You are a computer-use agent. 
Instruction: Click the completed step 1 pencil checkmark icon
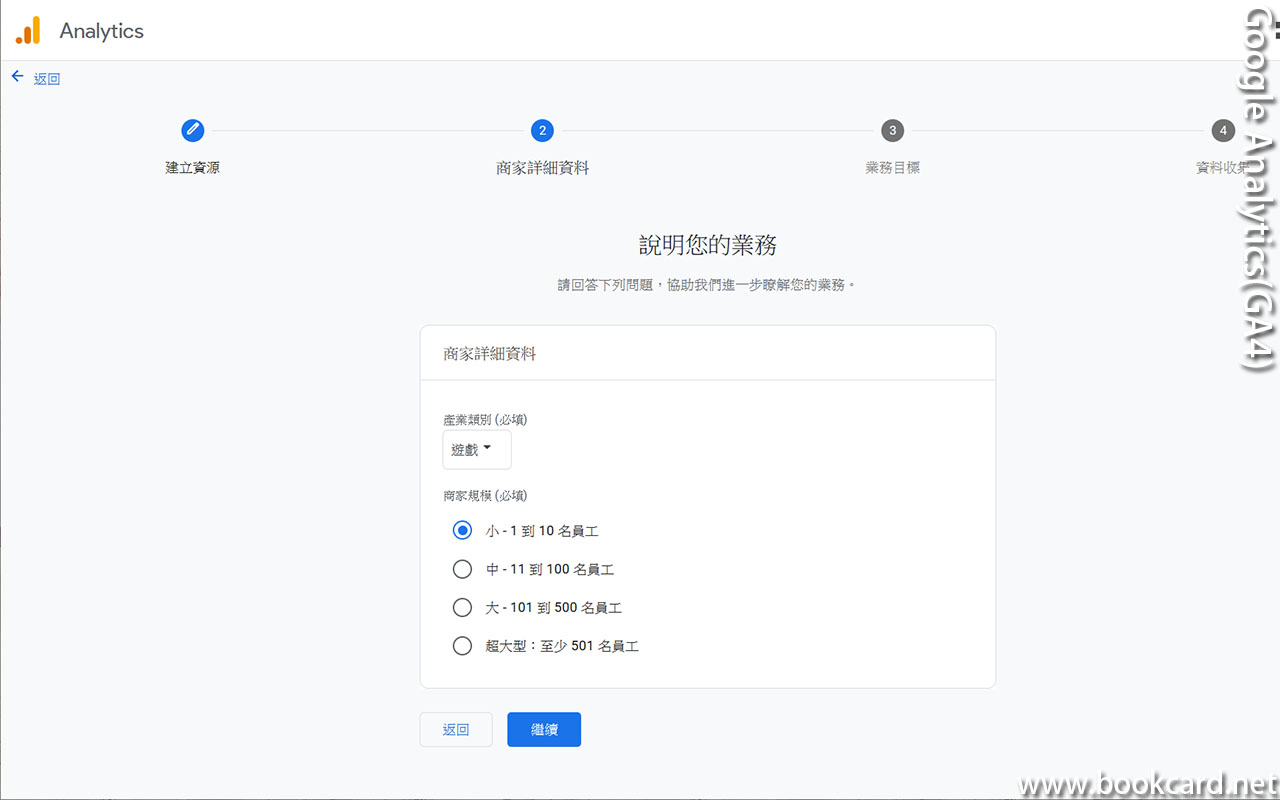(x=192, y=130)
